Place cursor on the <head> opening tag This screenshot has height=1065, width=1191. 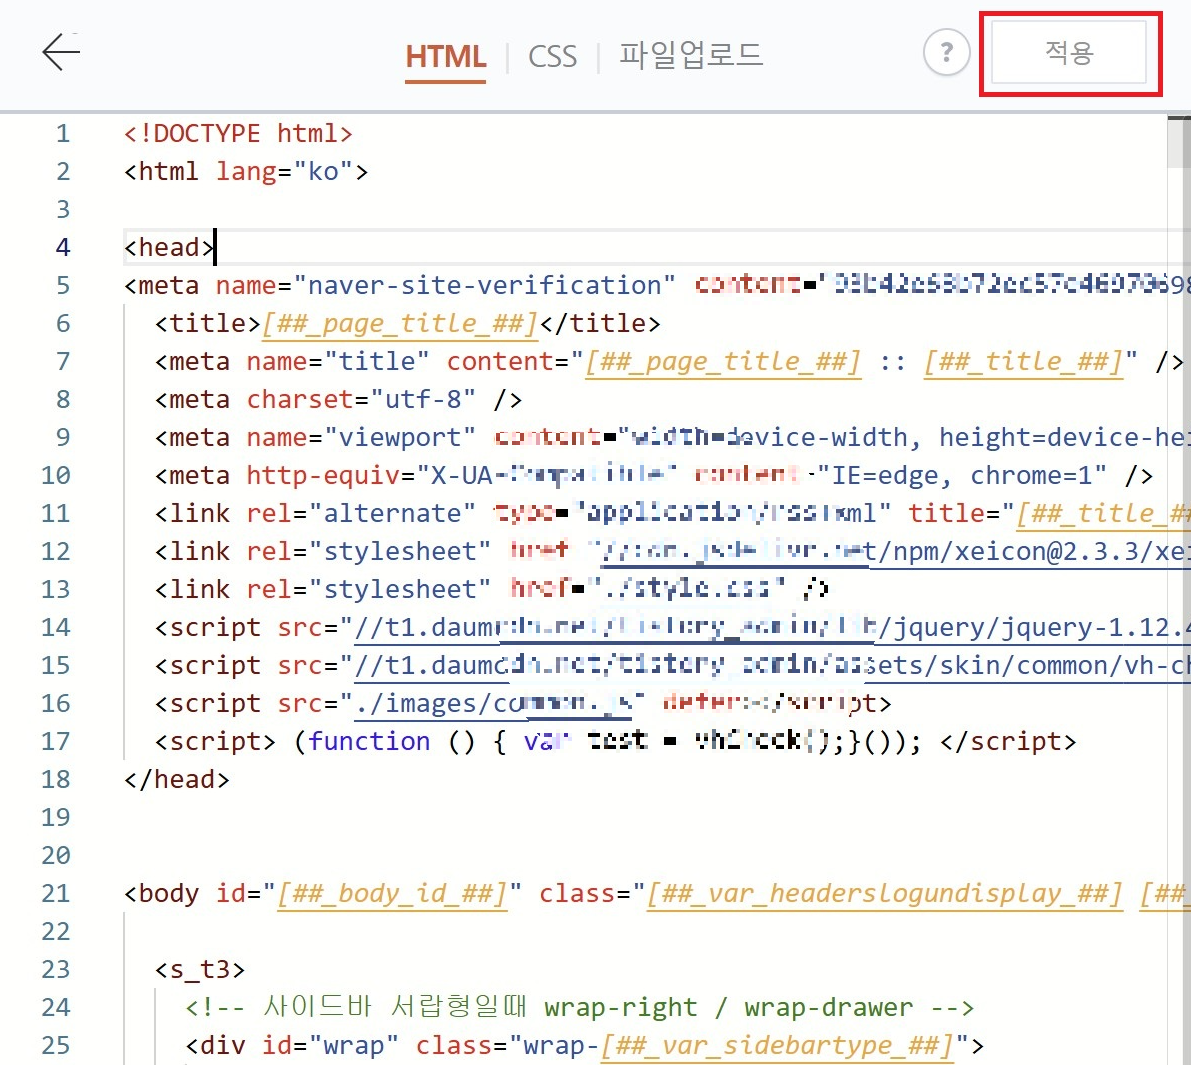[169, 248]
